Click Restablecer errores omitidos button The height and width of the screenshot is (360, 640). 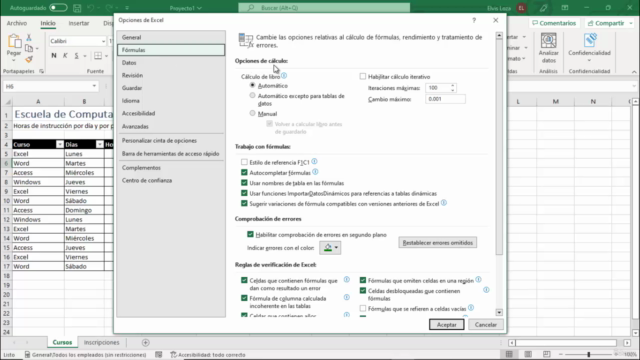(438, 242)
